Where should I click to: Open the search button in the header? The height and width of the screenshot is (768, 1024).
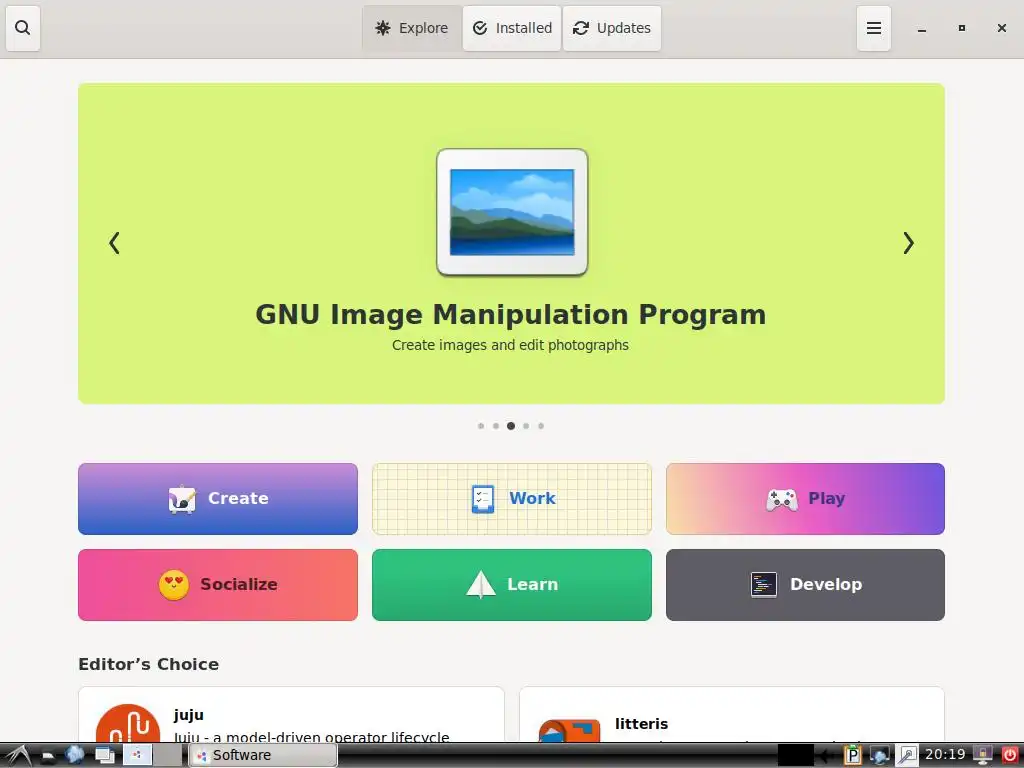(x=23, y=28)
